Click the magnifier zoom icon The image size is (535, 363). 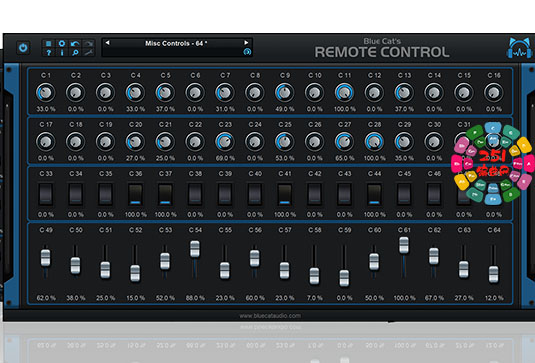click(x=75, y=53)
